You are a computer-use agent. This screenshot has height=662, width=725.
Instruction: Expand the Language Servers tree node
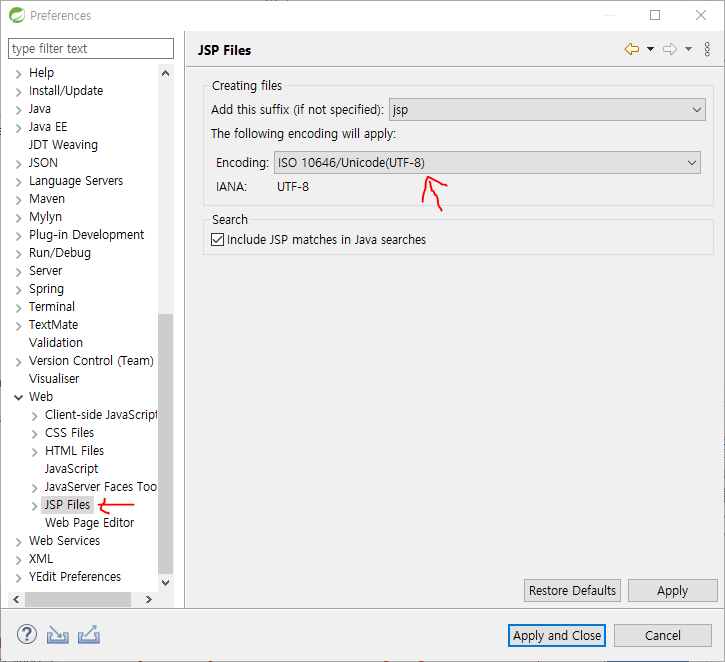(18, 182)
